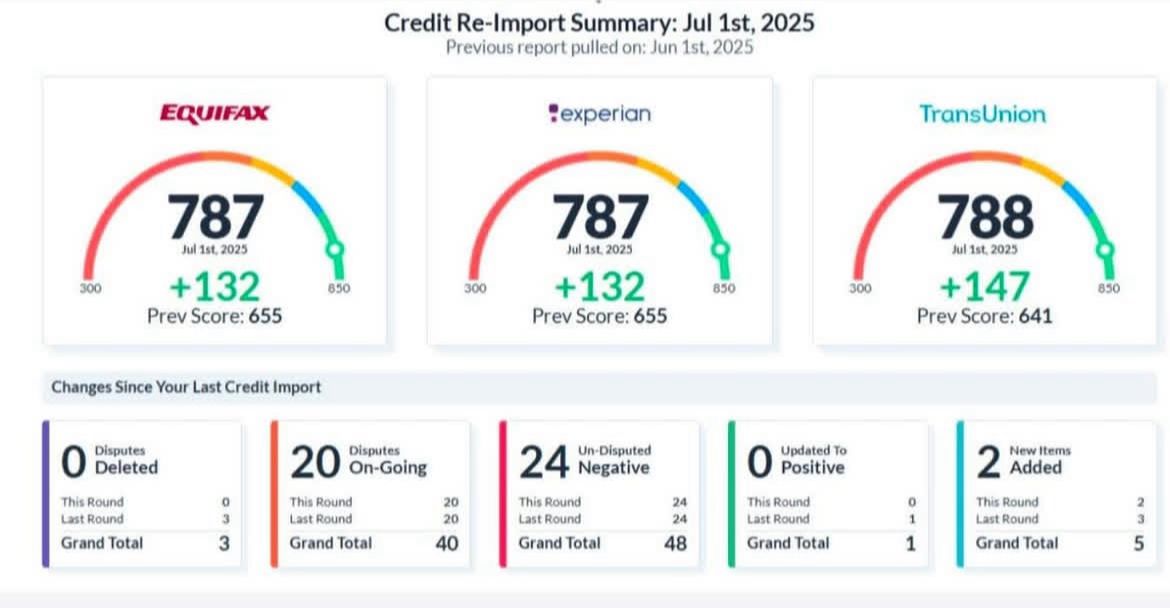Click the +147 TransUnion score change

(984, 287)
